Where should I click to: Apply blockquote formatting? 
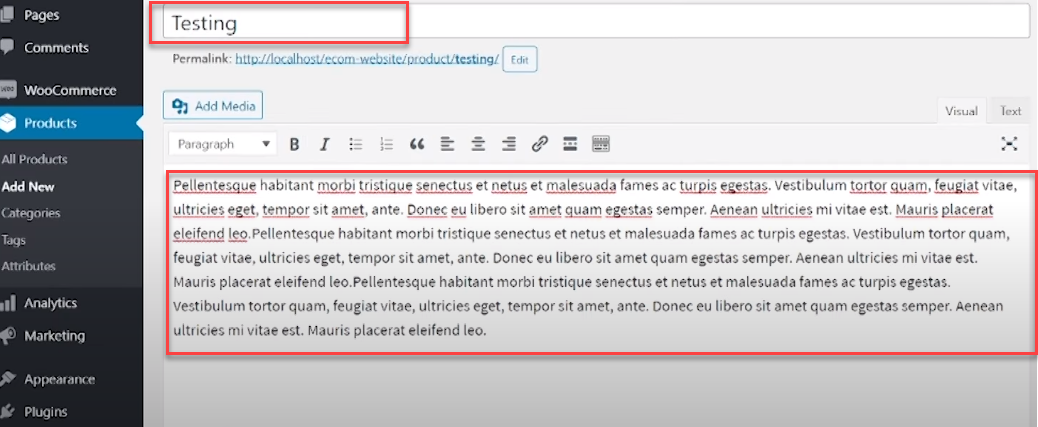point(416,144)
